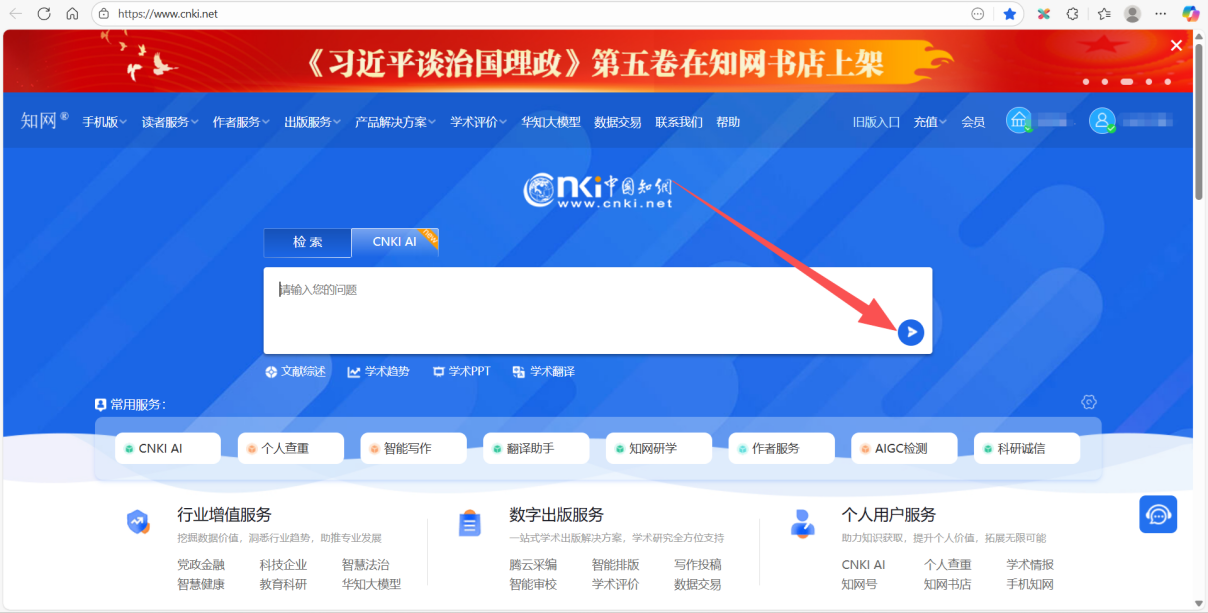Expand the 充值 dropdown menu
This screenshot has width=1208, height=613.
[x=930, y=122]
